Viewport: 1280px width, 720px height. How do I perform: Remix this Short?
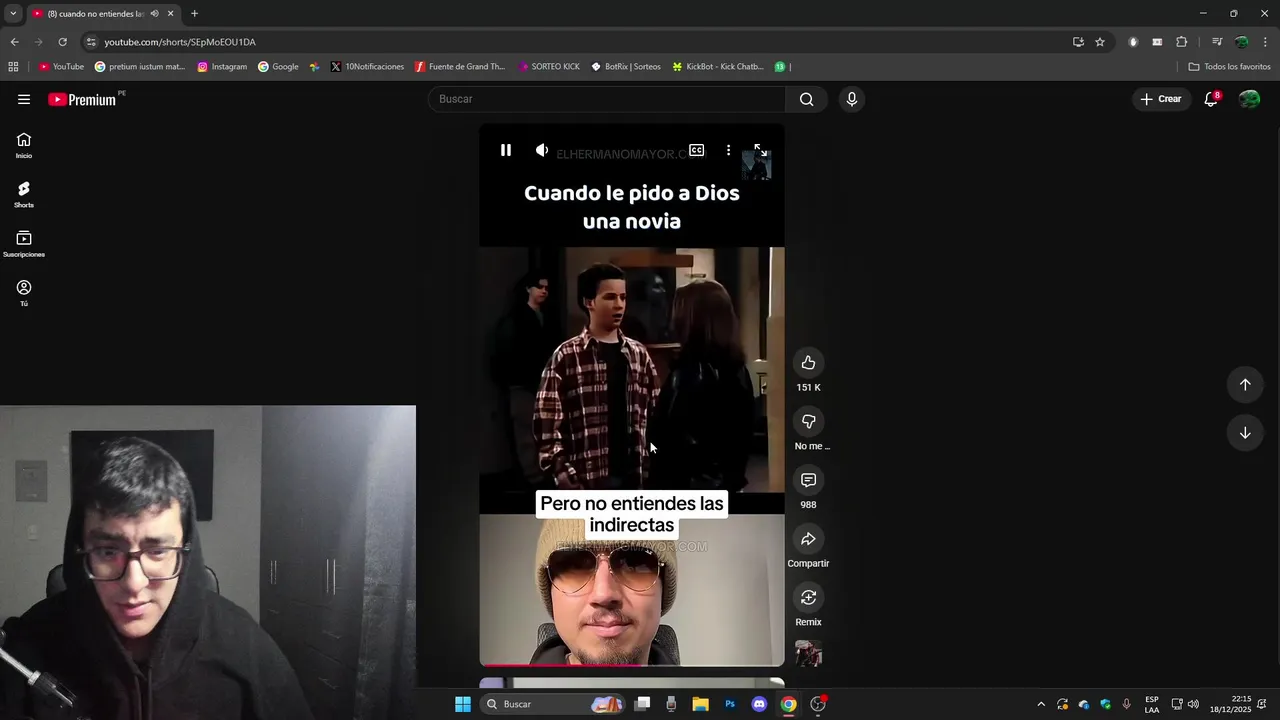pos(808,598)
